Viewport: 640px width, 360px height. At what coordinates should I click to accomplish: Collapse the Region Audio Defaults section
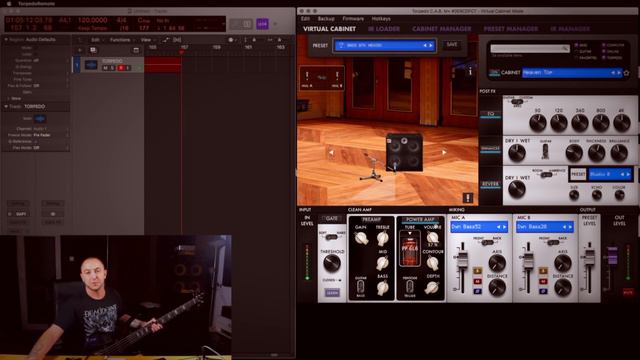[6, 40]
